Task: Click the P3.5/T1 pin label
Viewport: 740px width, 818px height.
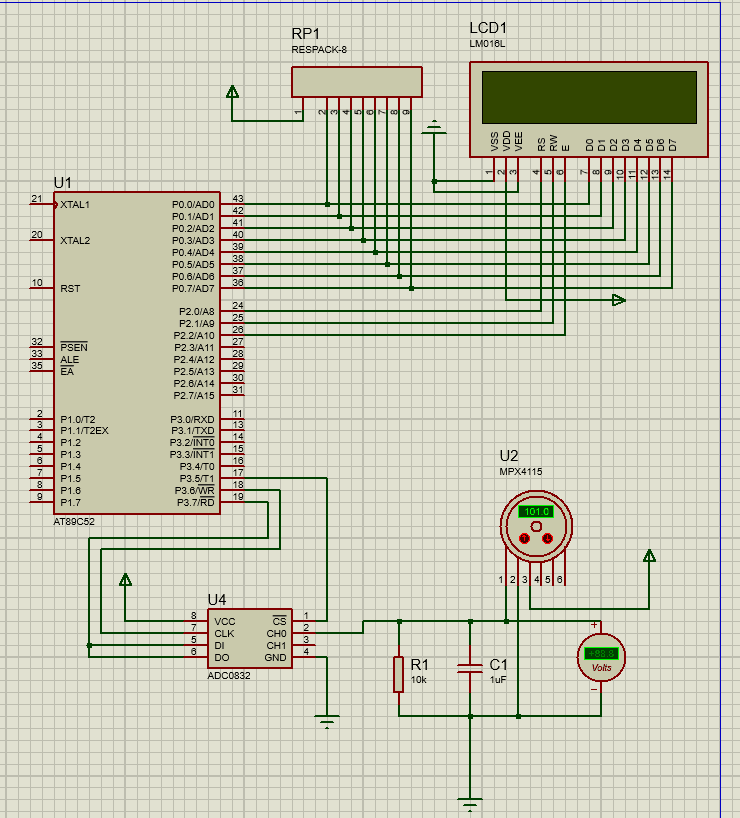Action: click(x=197, y=478)
